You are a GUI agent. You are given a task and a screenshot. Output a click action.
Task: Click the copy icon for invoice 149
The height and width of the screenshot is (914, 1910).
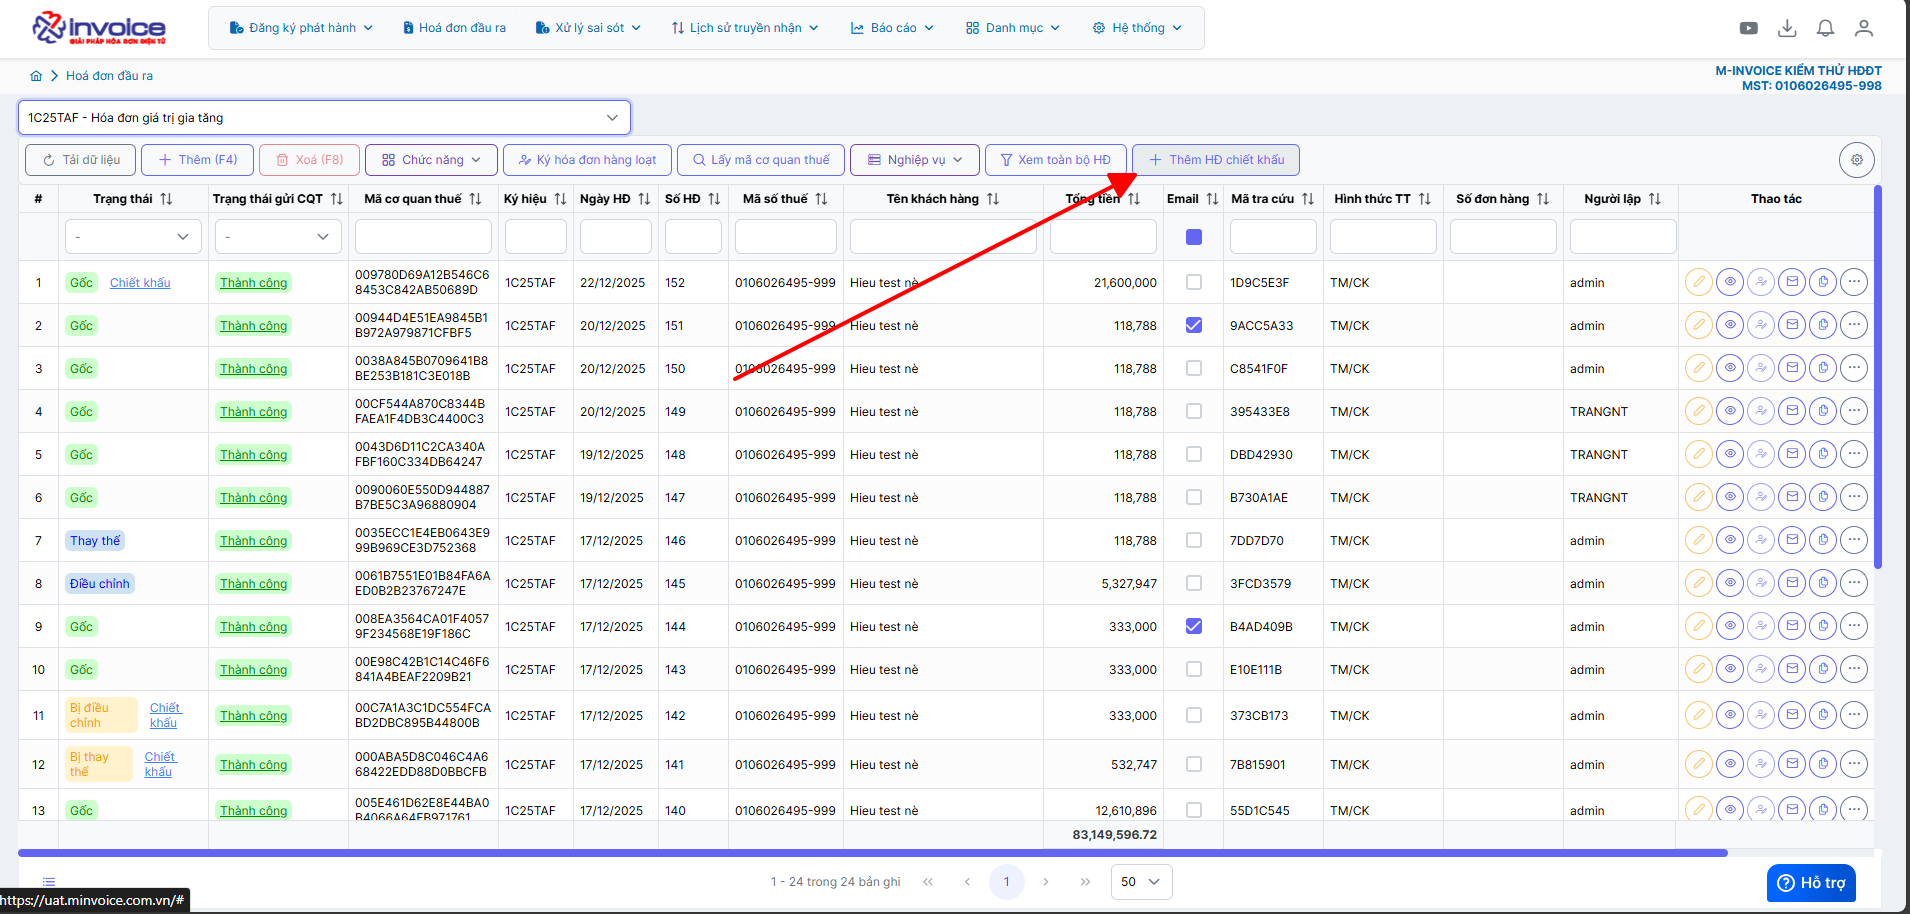point(1823,411)
